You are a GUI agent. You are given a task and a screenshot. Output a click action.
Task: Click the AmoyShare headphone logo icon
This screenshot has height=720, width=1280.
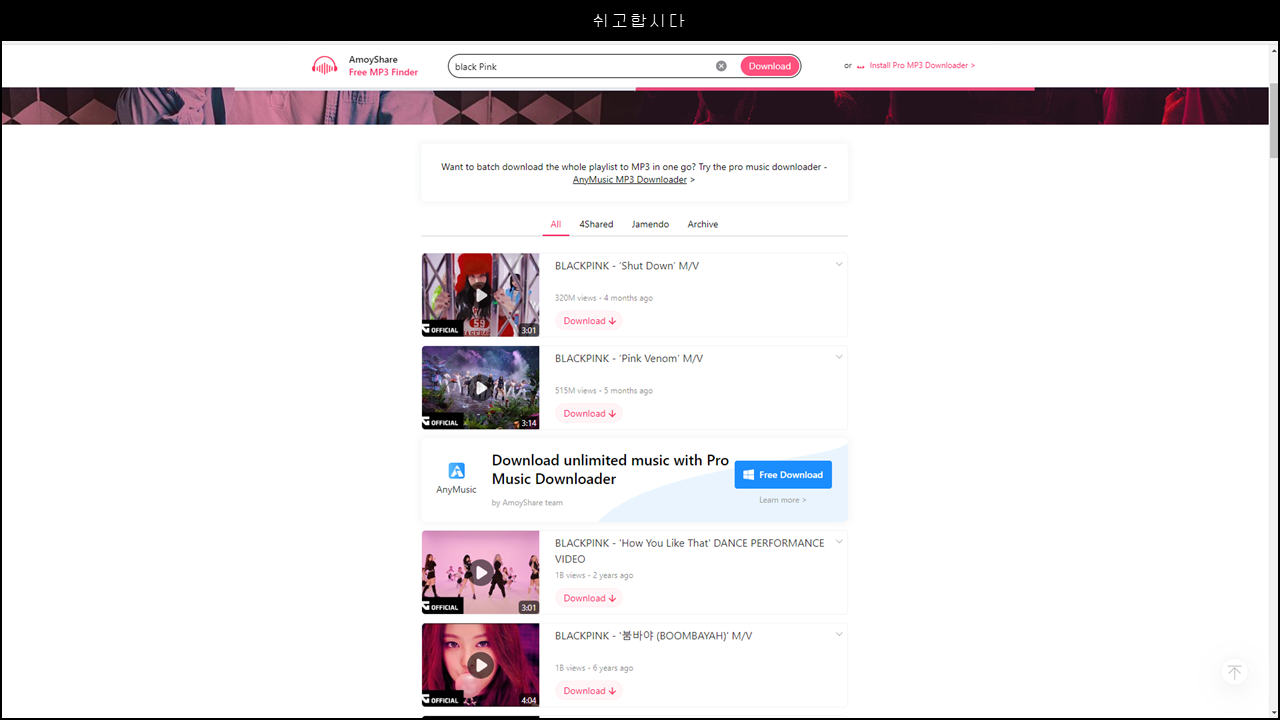click(x=325, y=66)
